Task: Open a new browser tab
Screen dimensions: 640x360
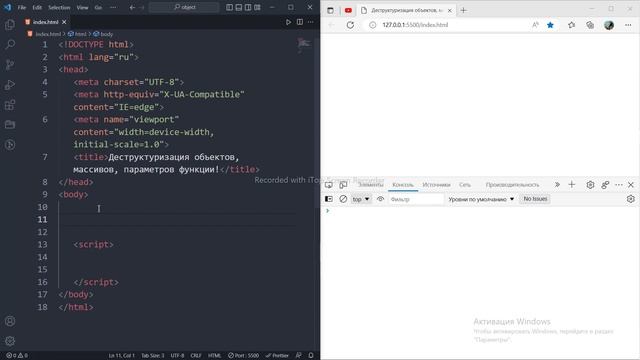Action: click(x=463, y=10)
